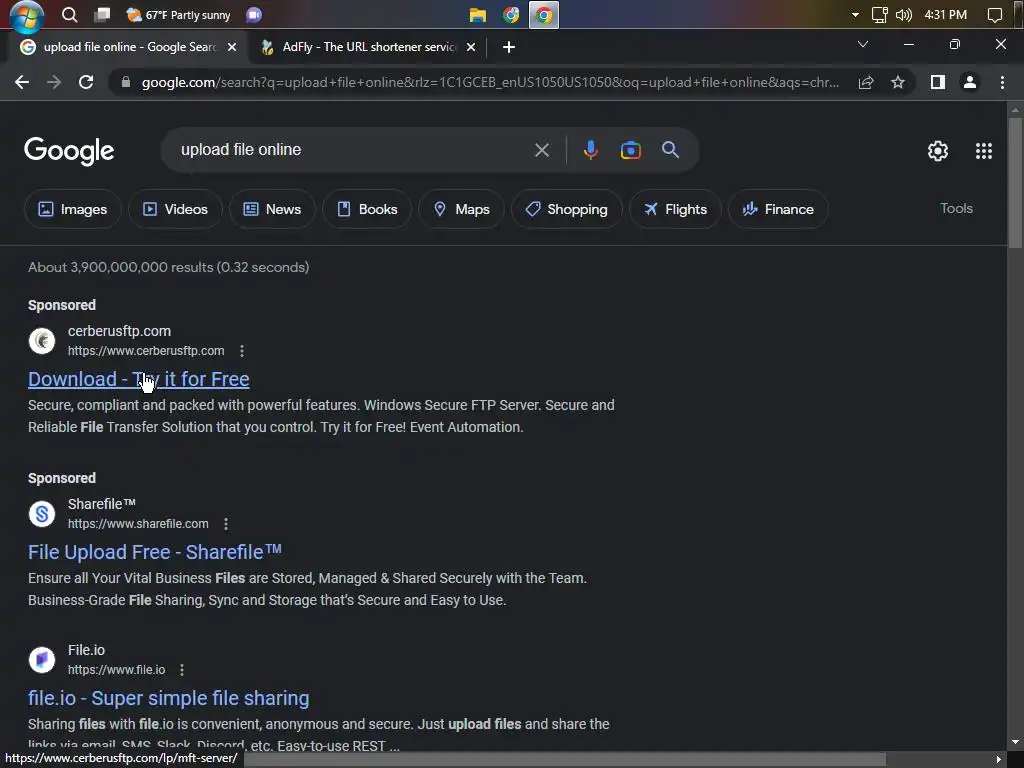The image size is (1024, 768).
Task: Close the Google Search tab
Action: pyautogui.click(x=232, y=47)
